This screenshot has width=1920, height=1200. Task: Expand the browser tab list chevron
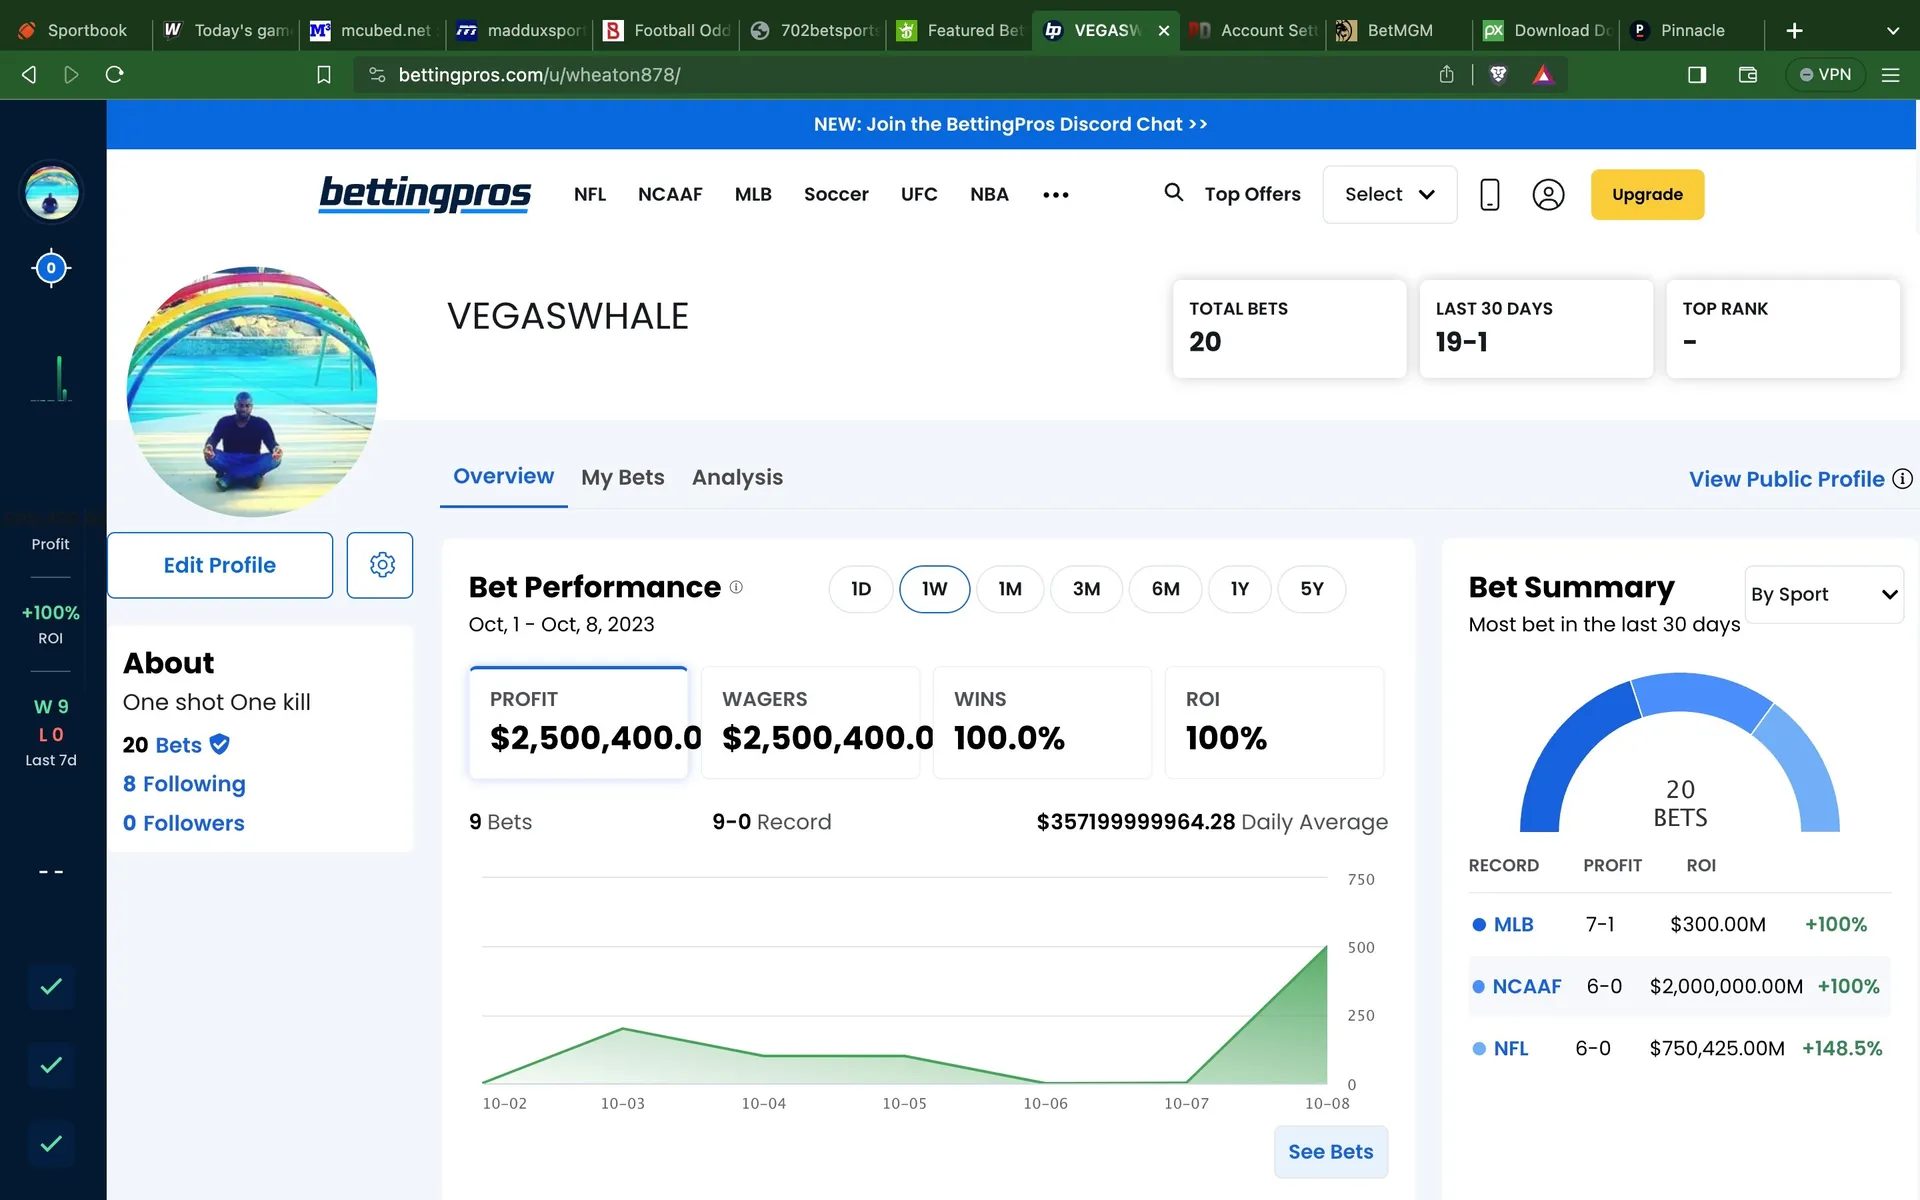tap(1892, 31)
